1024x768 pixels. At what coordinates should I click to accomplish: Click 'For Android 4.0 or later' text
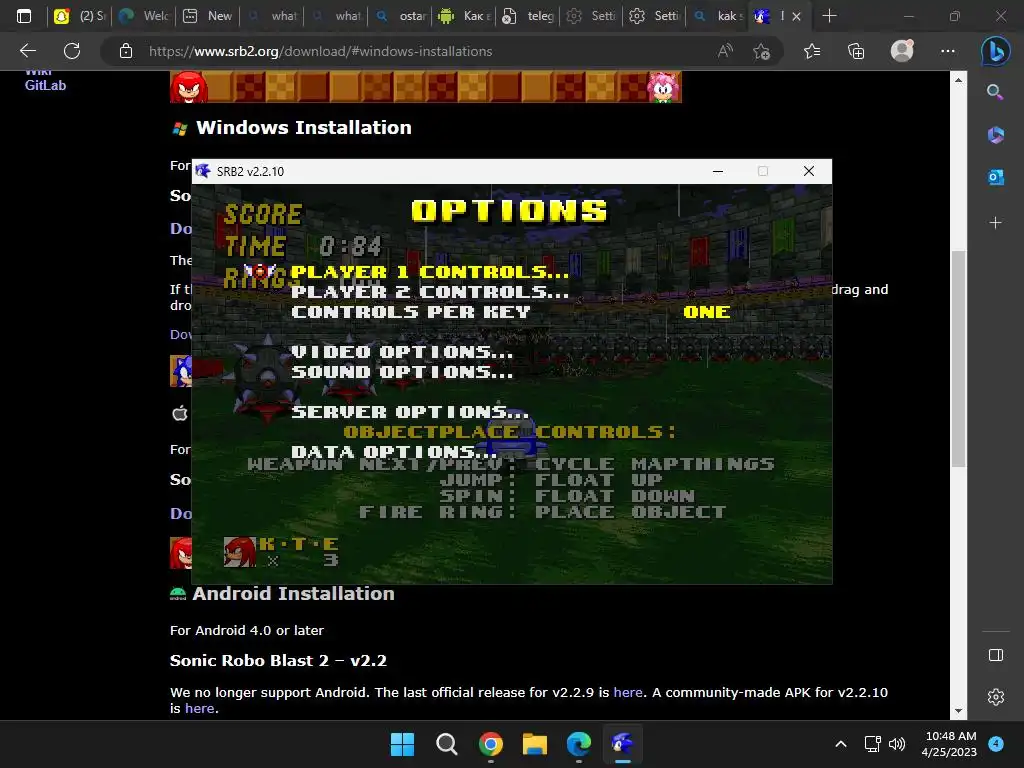pos(247,630)
